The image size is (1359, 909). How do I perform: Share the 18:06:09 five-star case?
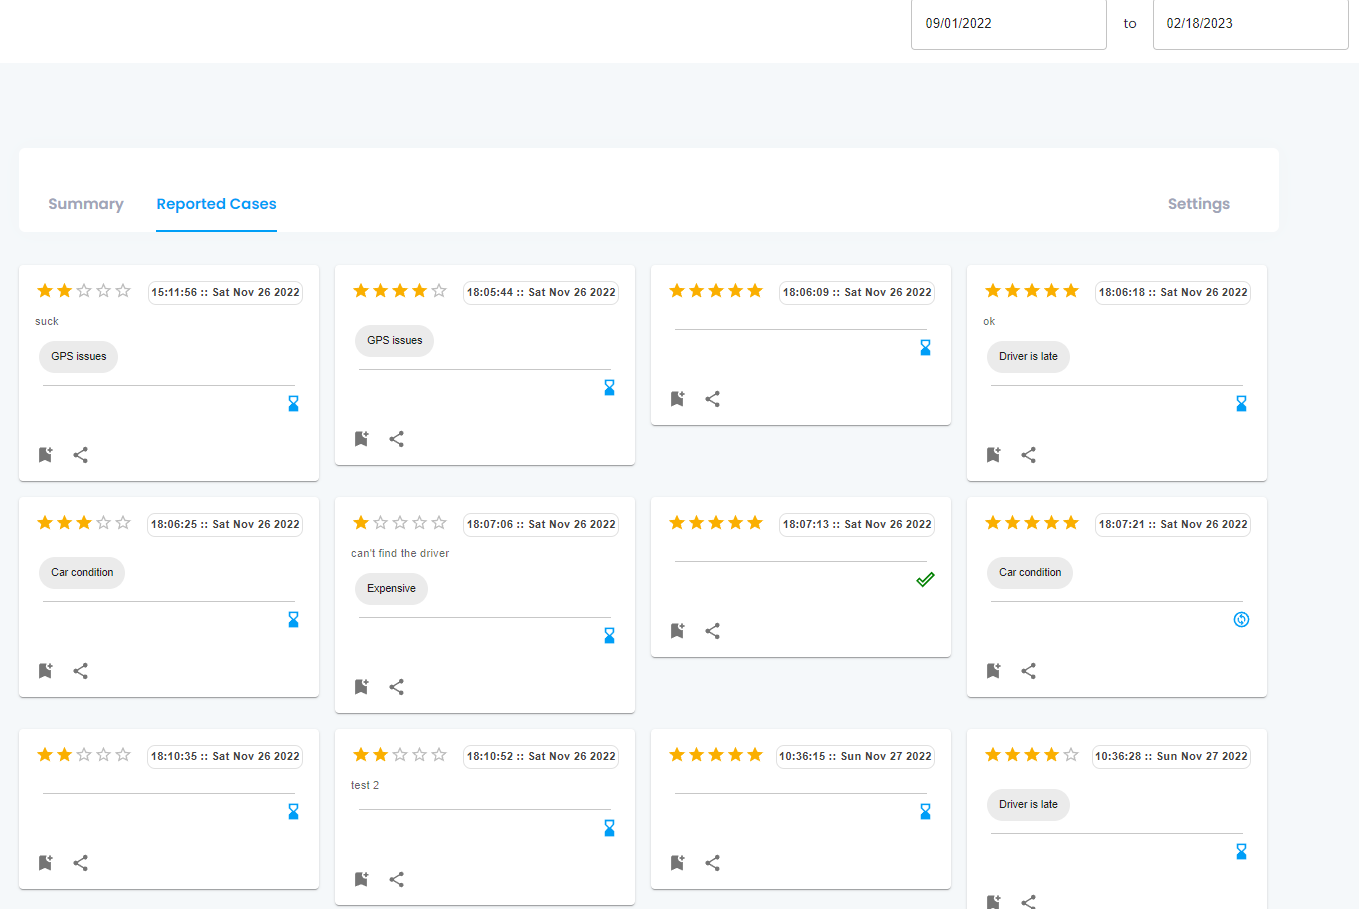[x=713, y=399]
